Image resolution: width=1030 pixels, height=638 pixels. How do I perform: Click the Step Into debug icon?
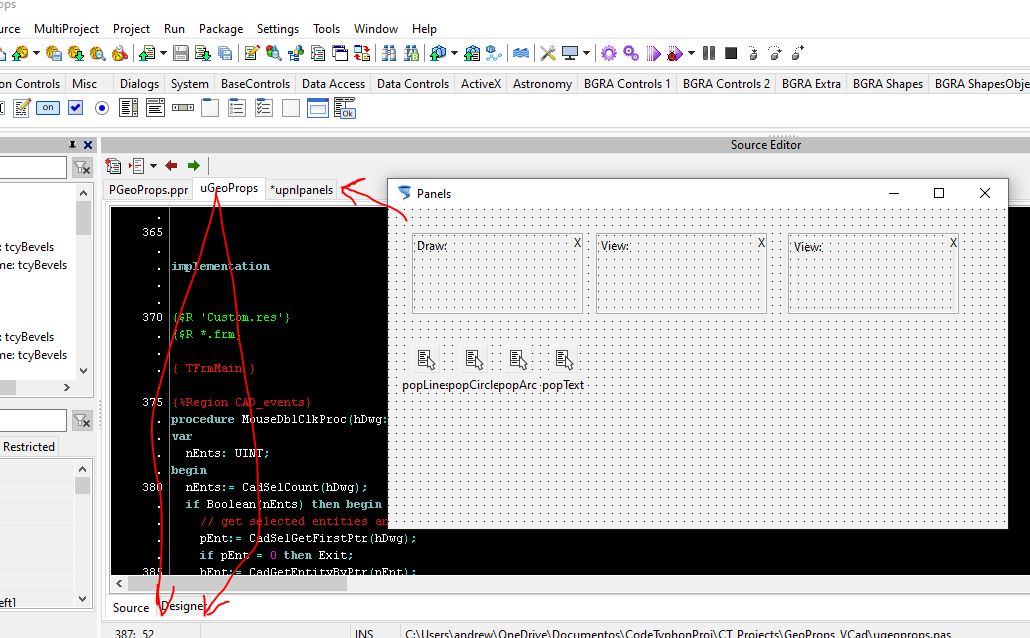(x=753, y=53)
